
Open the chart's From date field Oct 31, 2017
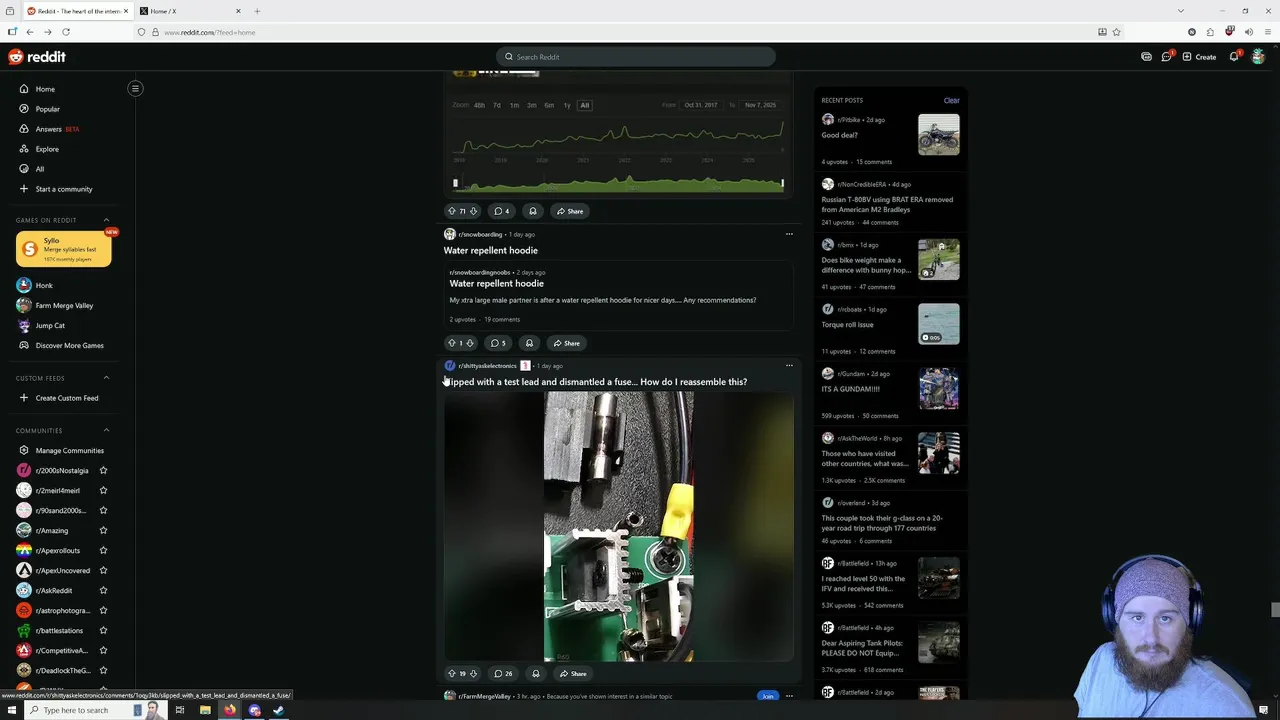click(x=699, y=105)
